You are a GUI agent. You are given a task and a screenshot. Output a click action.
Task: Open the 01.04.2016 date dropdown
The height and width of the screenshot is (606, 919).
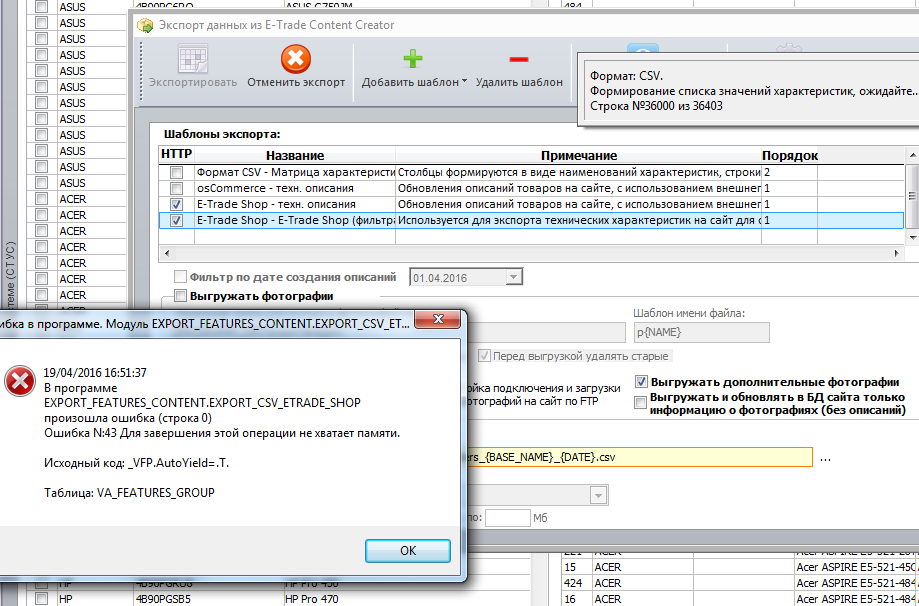click(513, 277)
